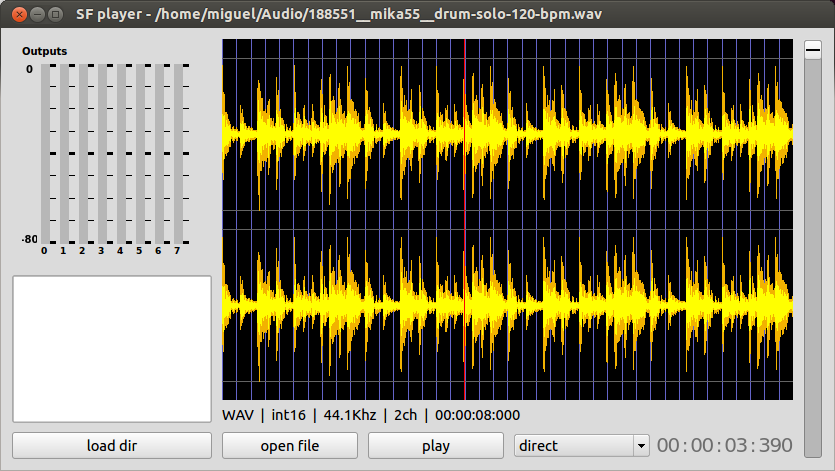Click output meter bar 0
Screen dimensions: 835x471
(45, 154)
